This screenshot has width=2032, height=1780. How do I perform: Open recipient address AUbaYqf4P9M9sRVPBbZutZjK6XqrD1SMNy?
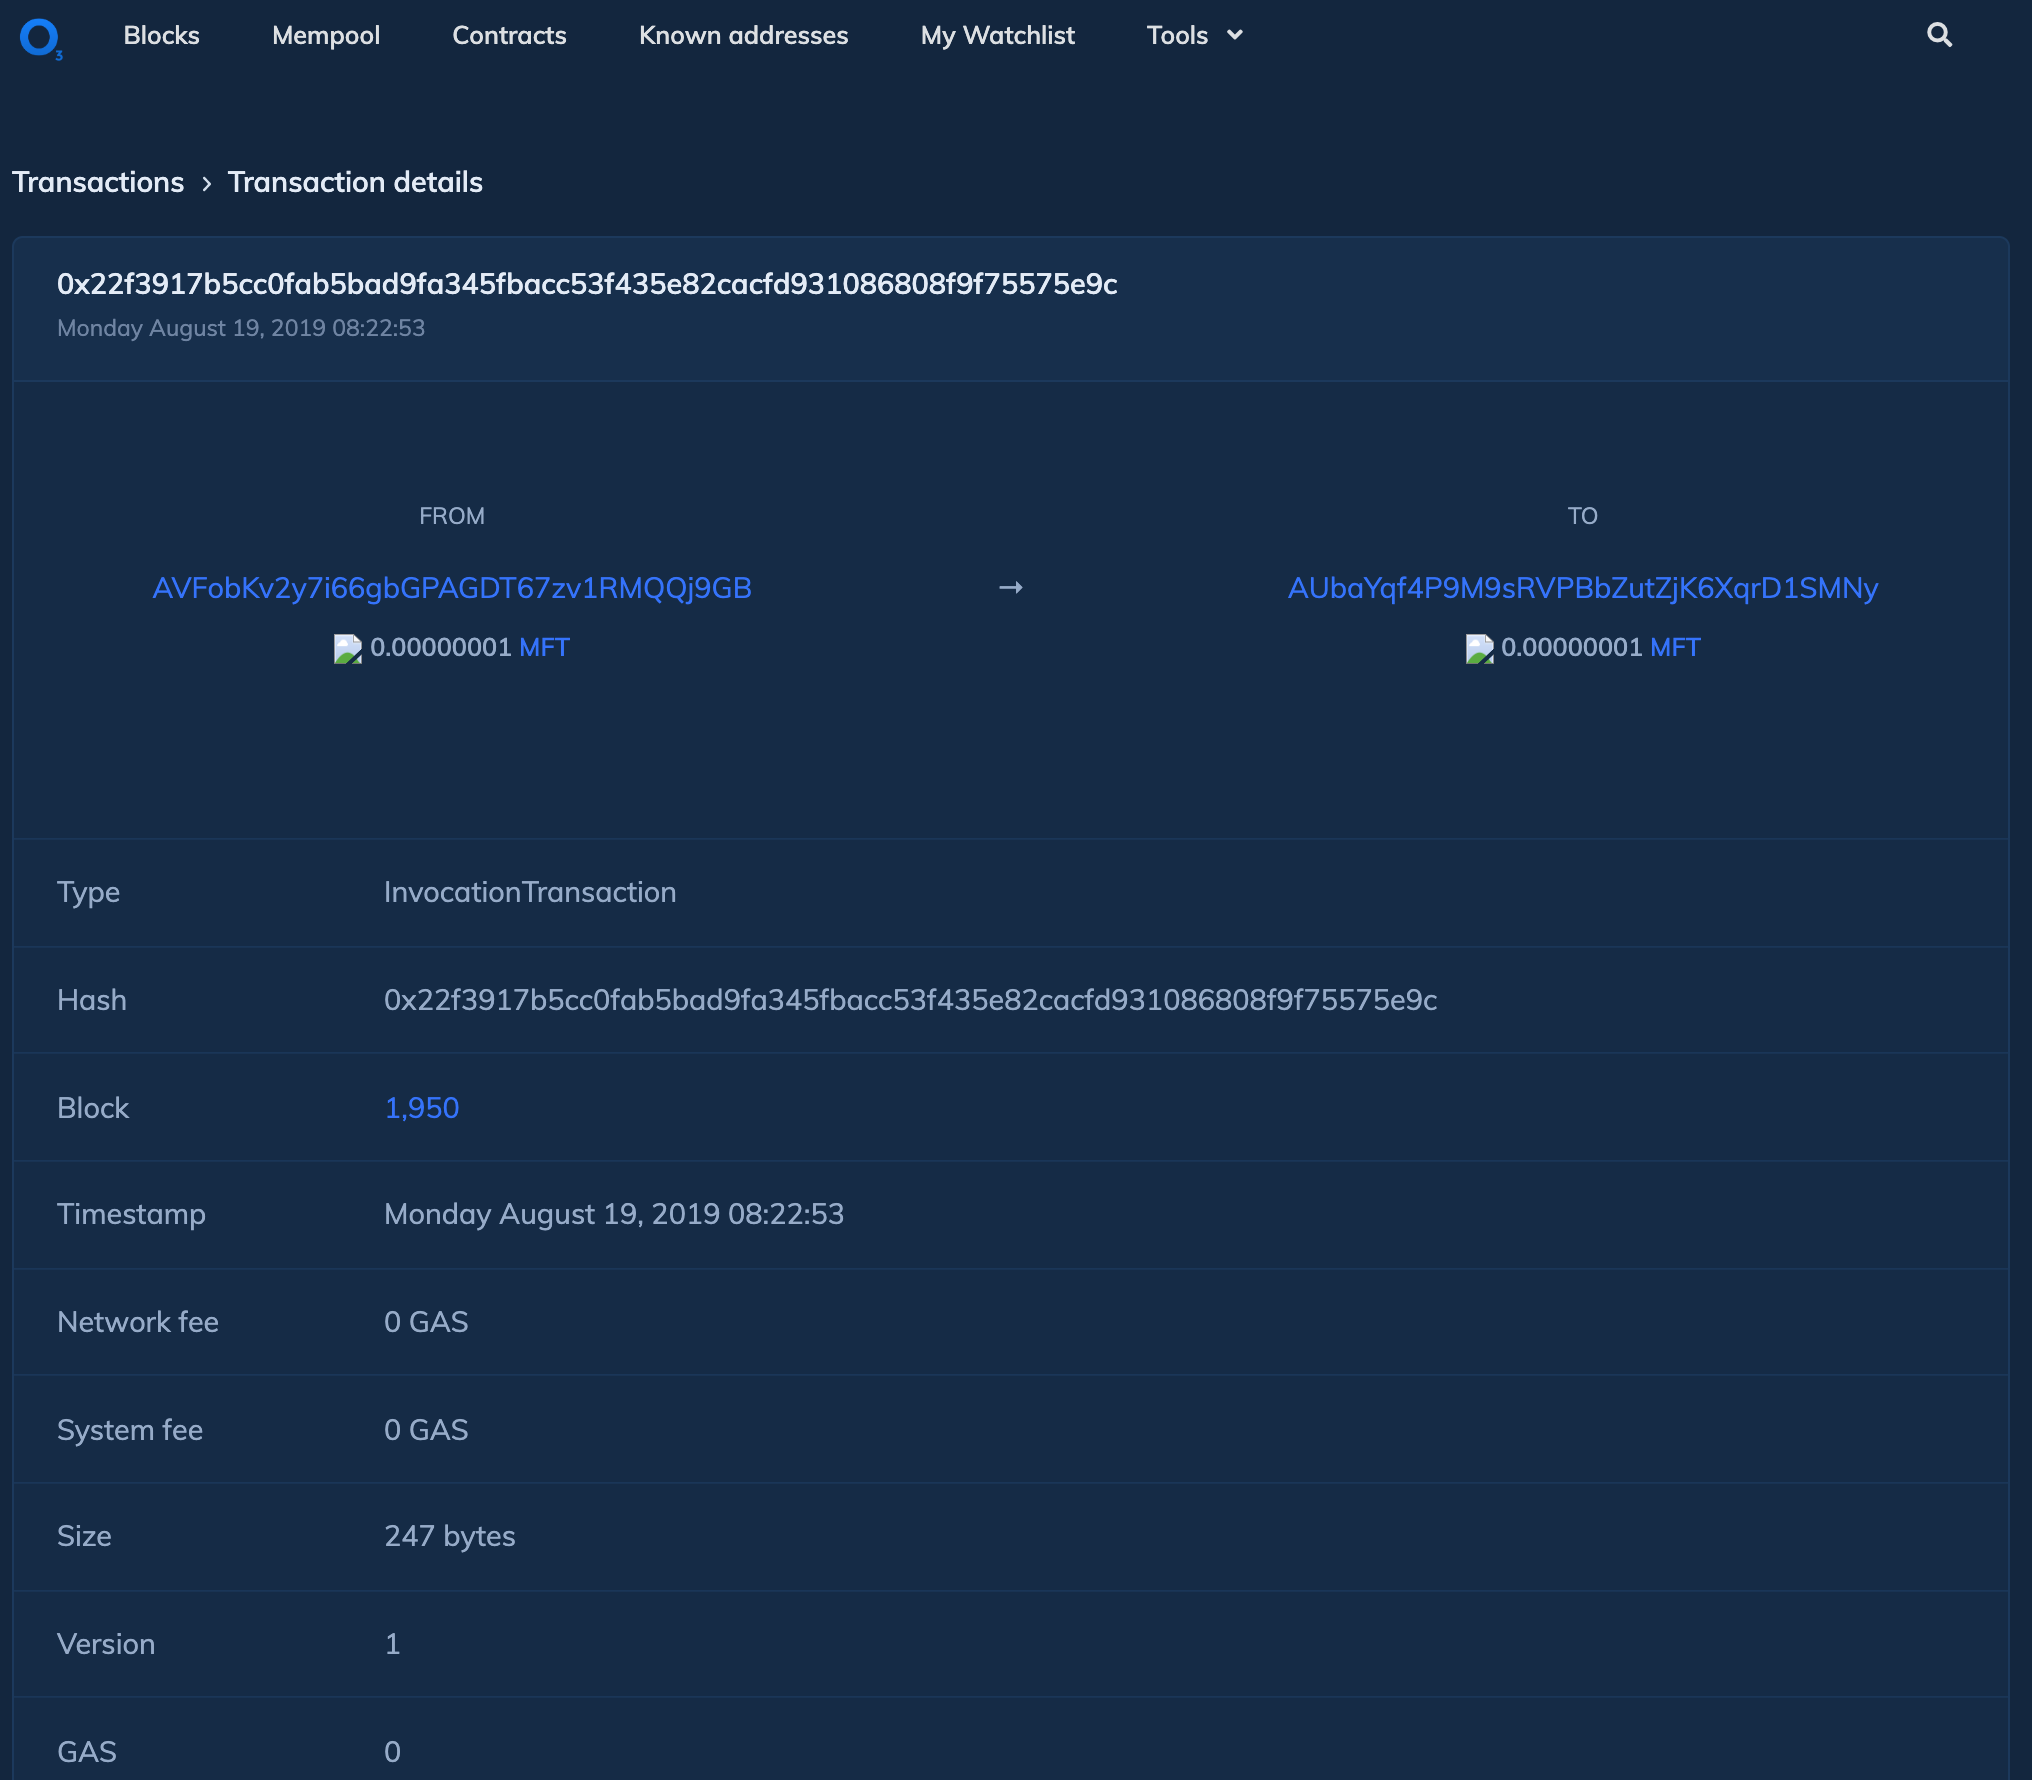pyautogui.click(x=1582, y=588)
